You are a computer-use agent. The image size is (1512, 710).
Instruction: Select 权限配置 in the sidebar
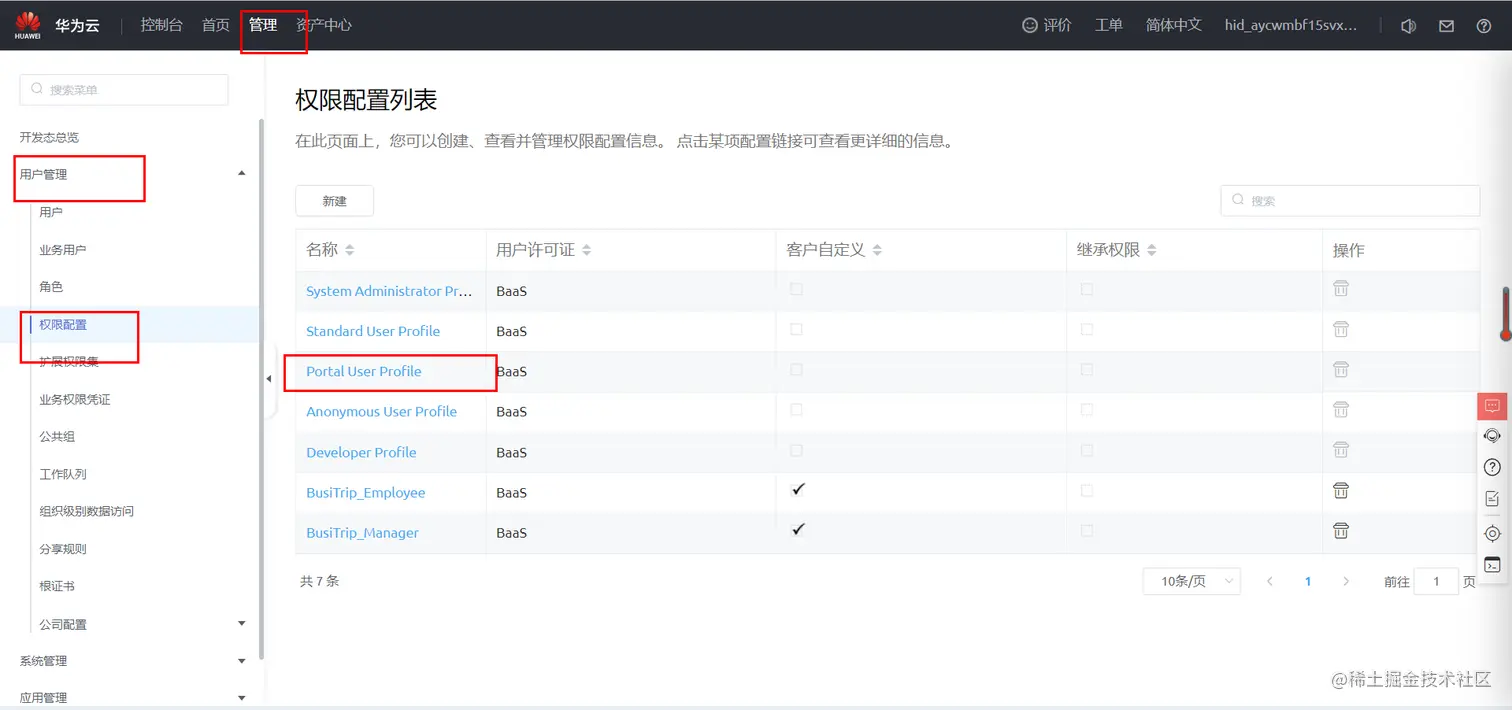(x=63, y=324)
